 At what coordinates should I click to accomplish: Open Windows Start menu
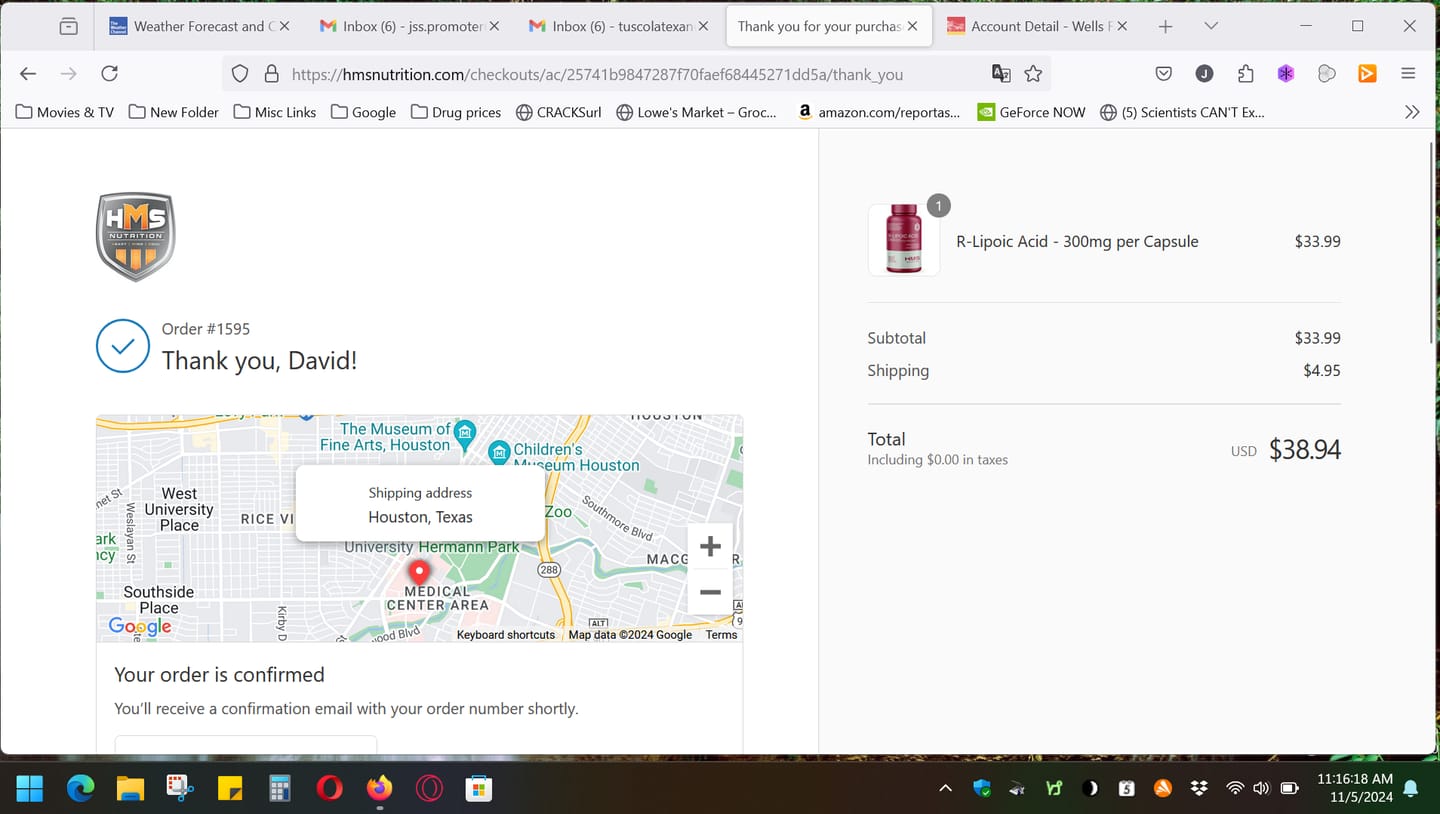tap(30, 788)
